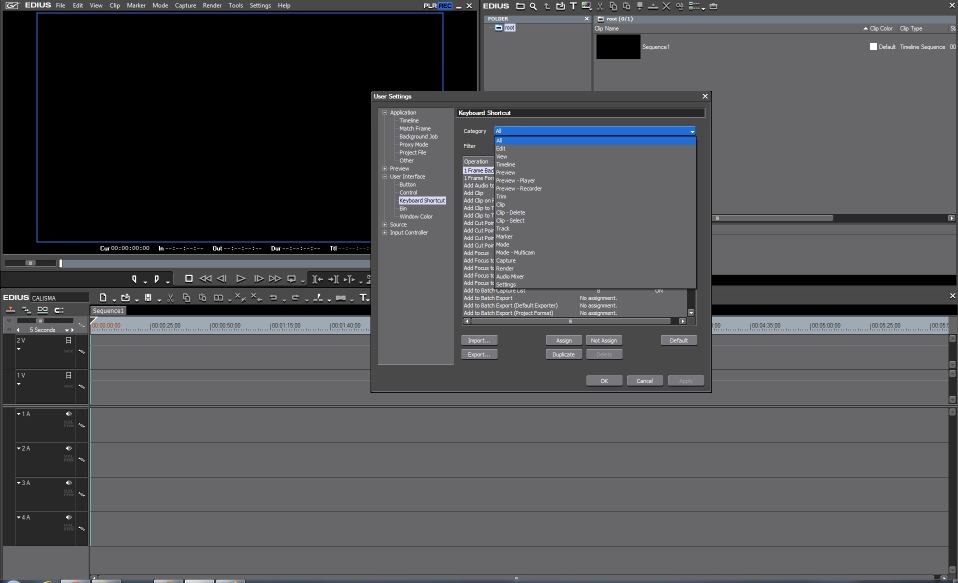Toggle Insert/Overwrite mode icon
This screenshot has width=958, height=583.
(11, 310)
